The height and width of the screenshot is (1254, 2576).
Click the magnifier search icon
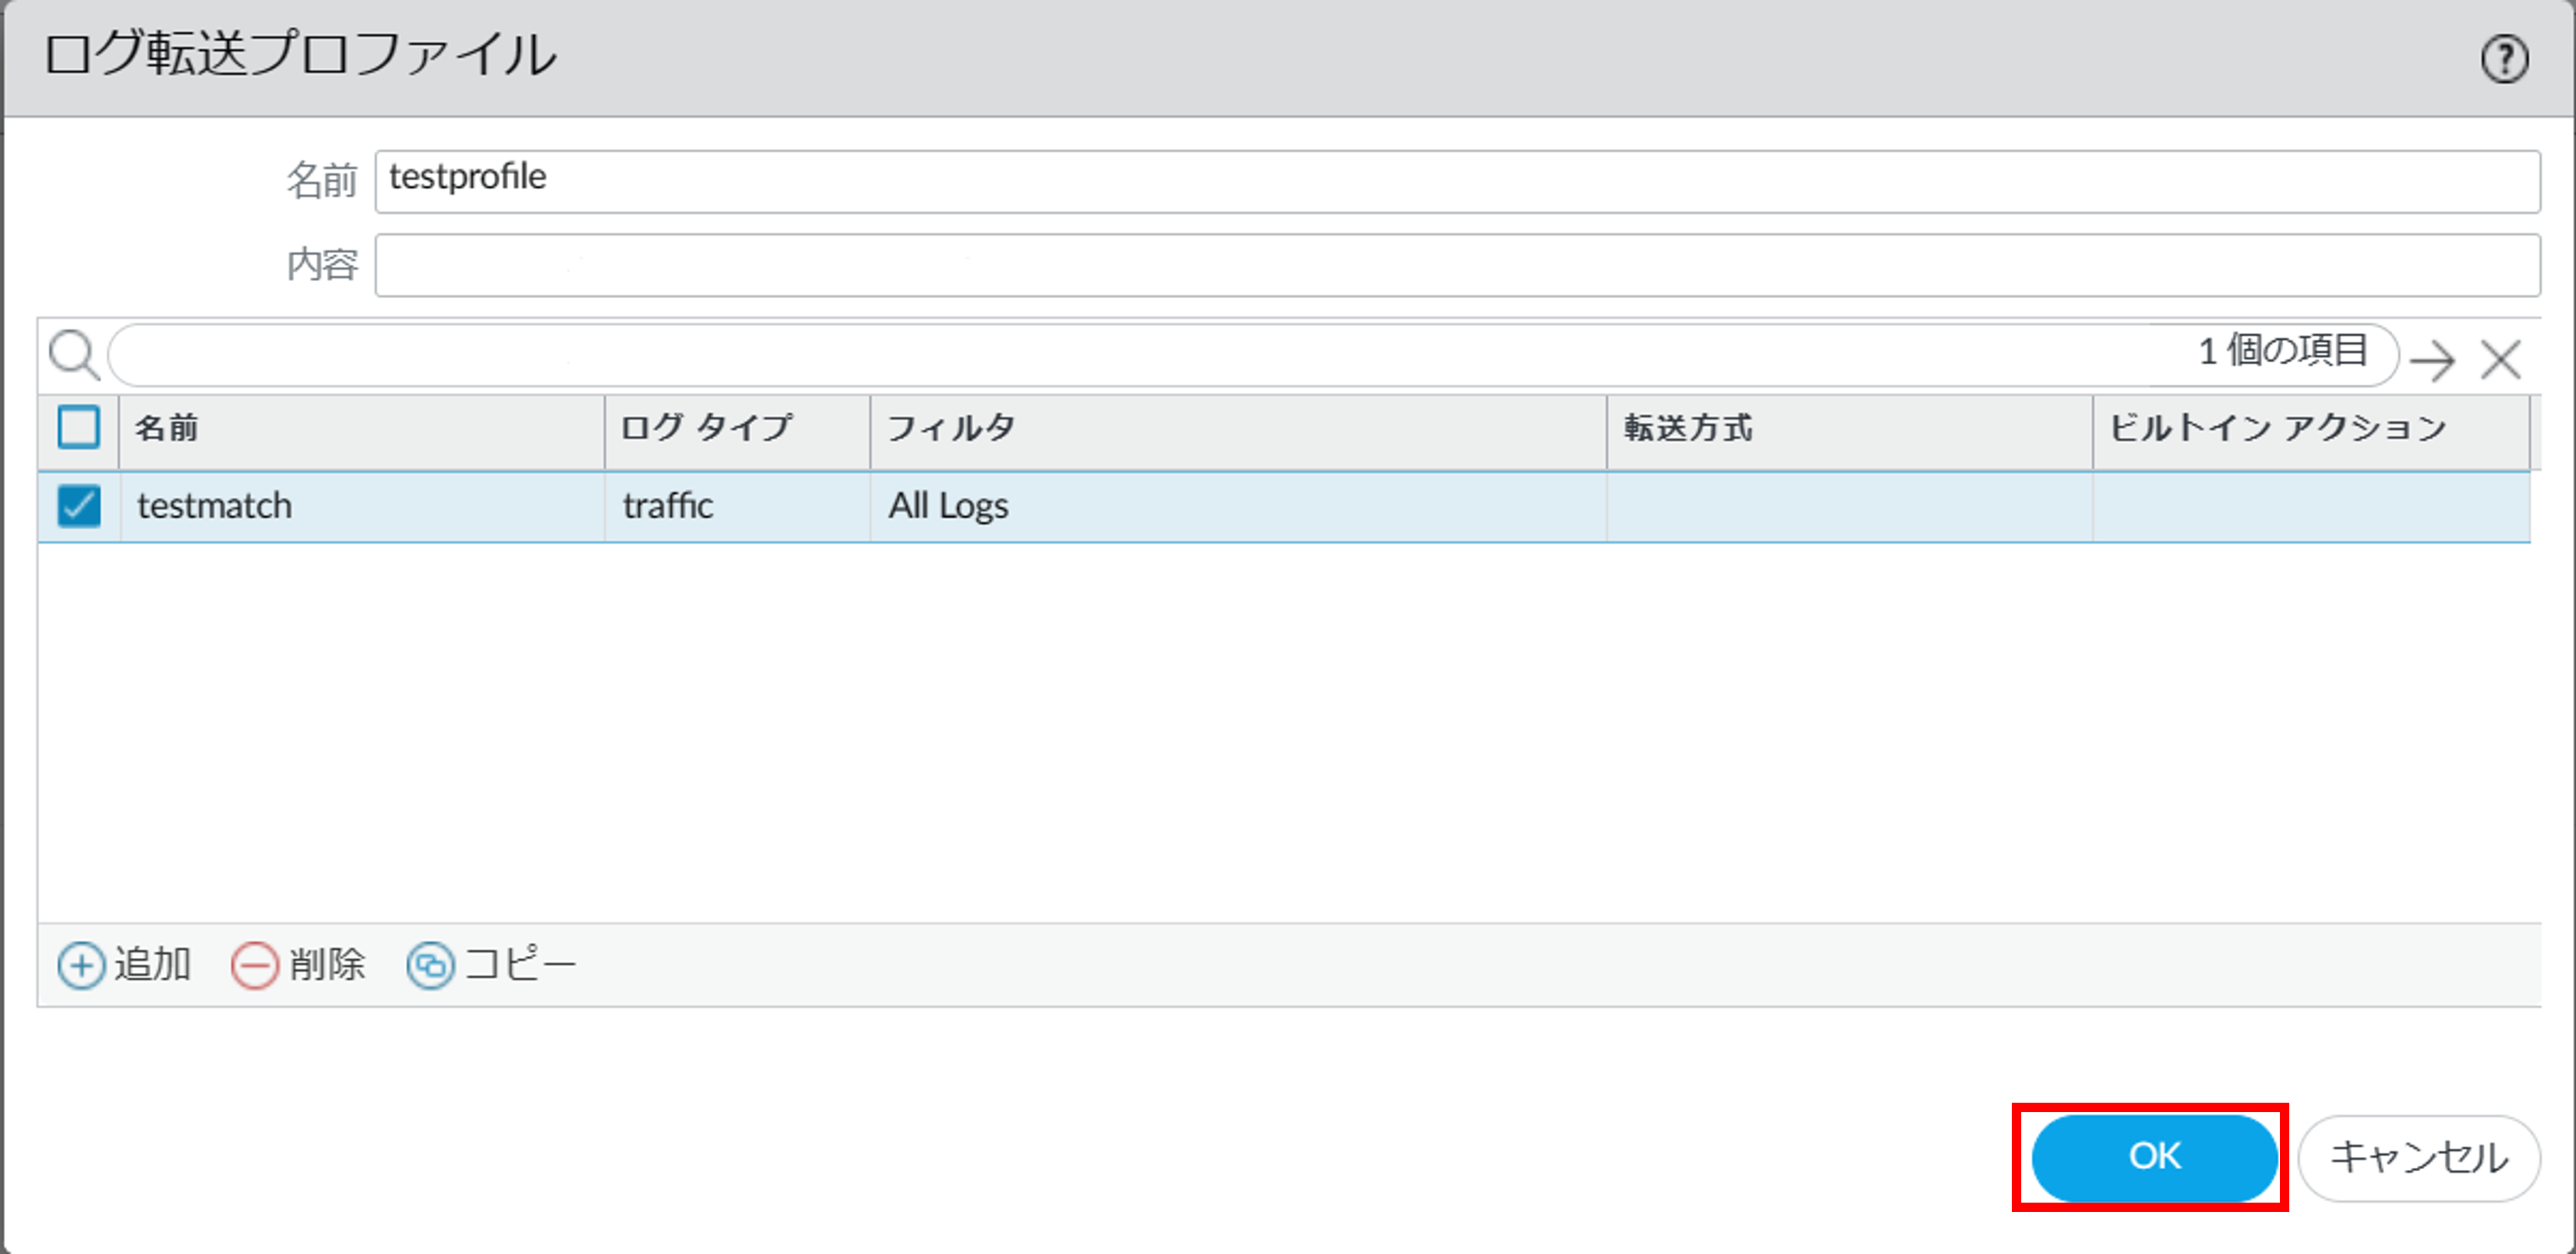point(74,355)
